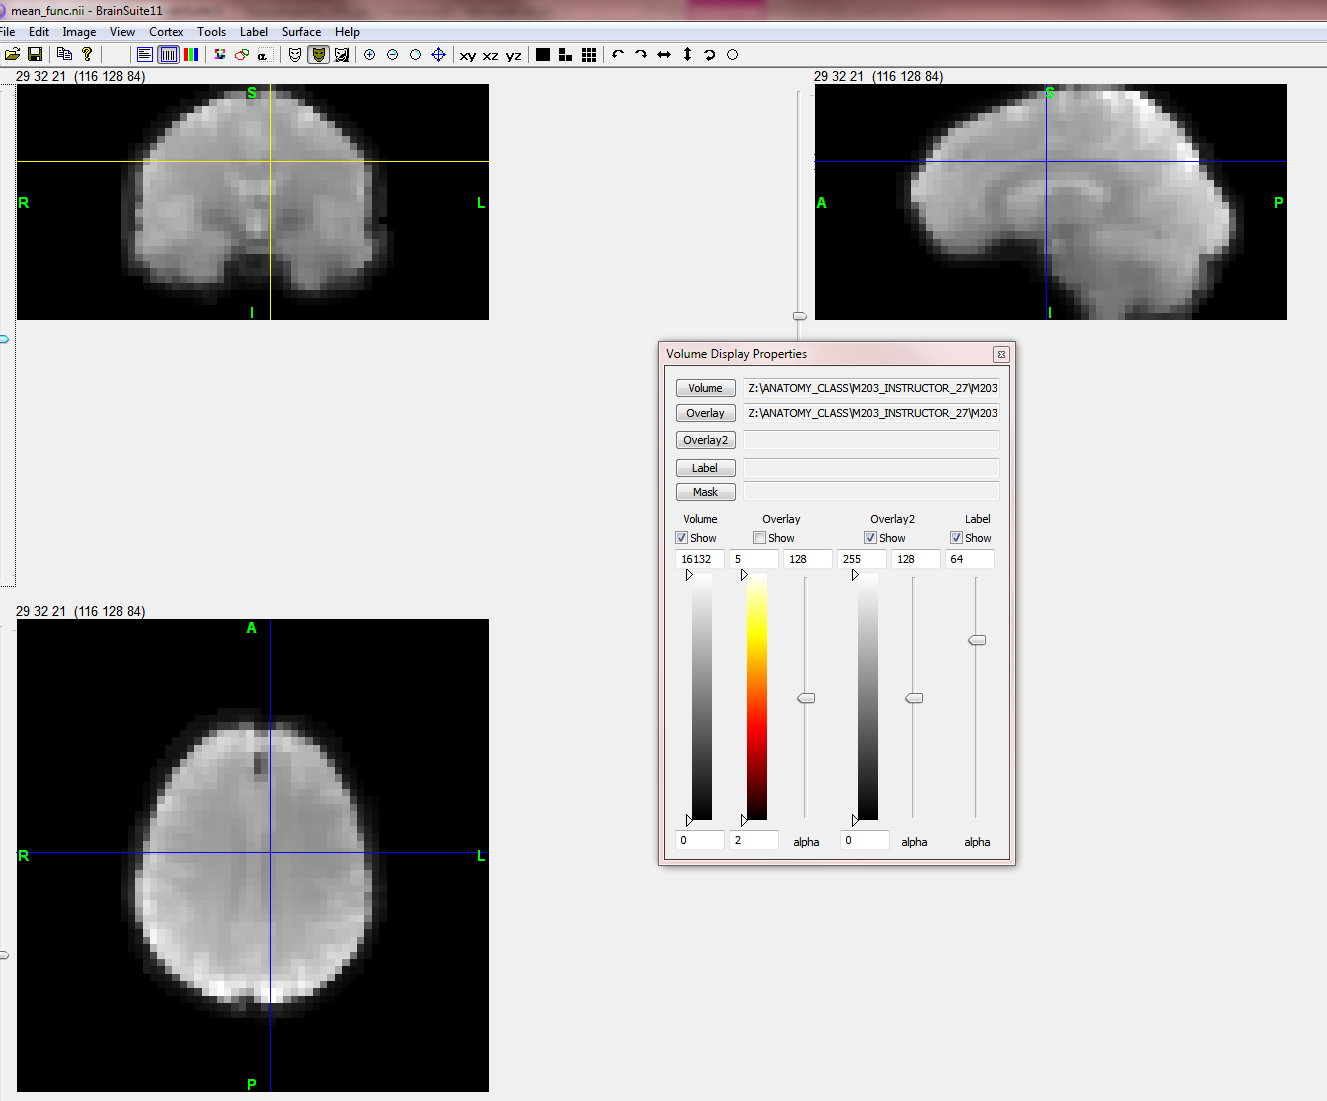Open the Surface menu
This screenshot has height=1101, width=1327.
[301, 32]
